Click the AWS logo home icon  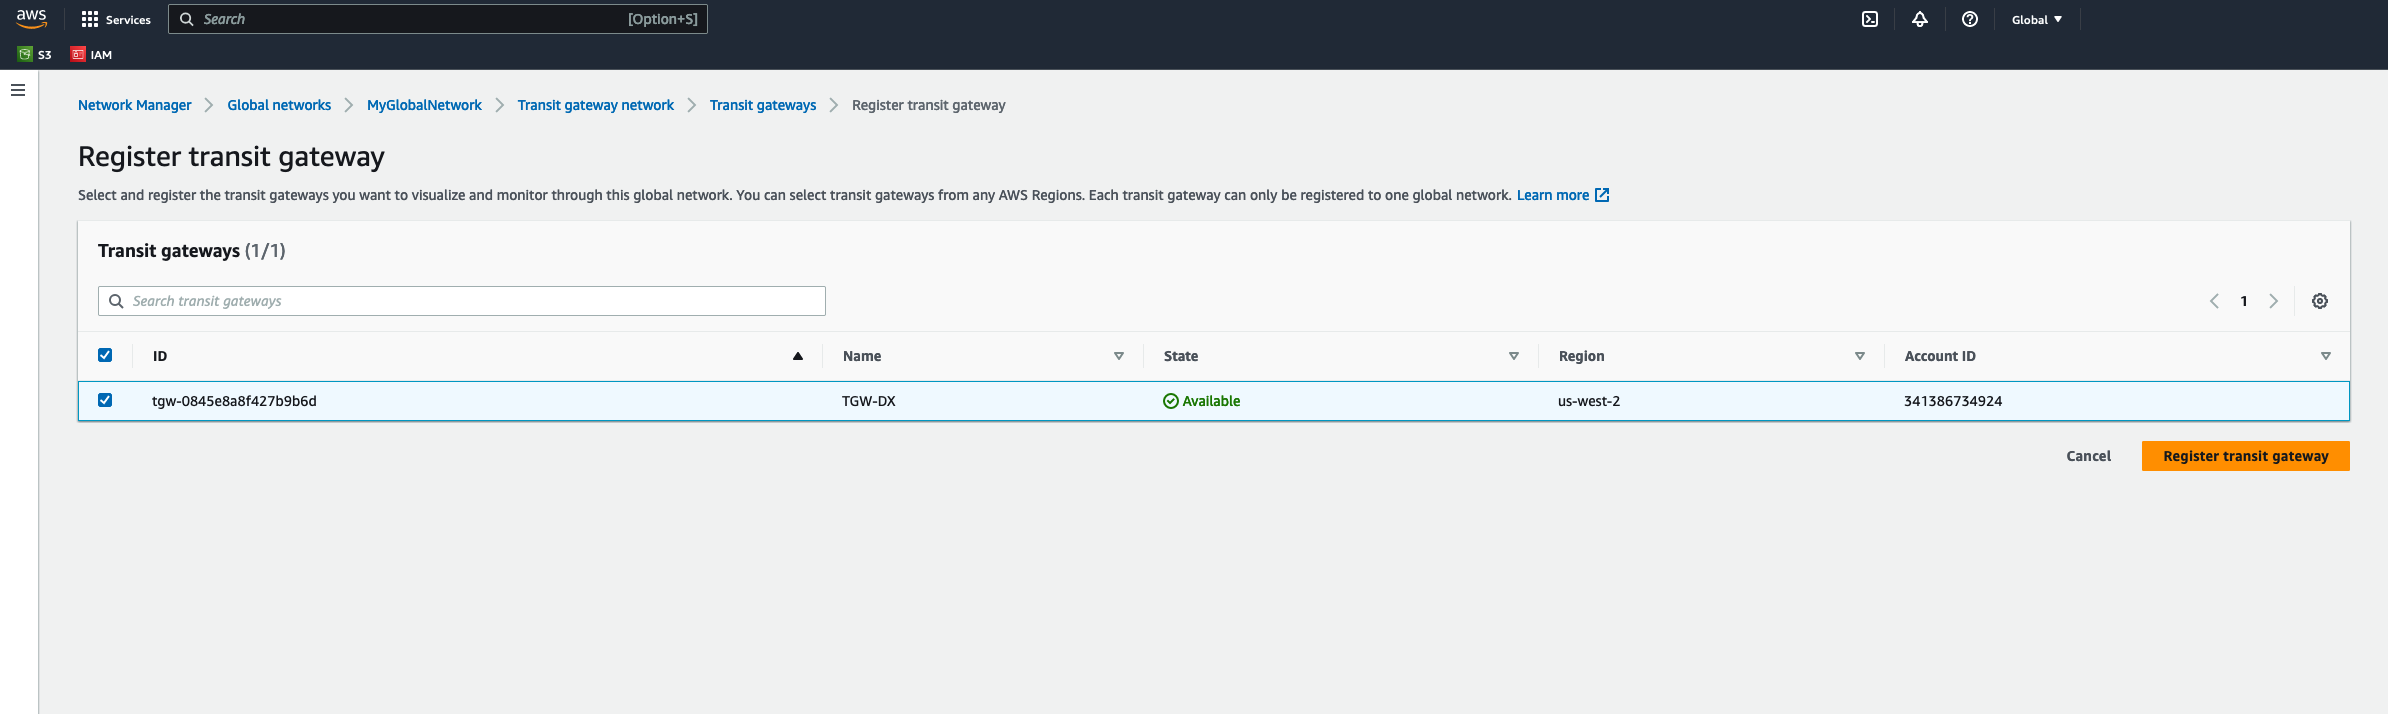(x=32, y=19)
